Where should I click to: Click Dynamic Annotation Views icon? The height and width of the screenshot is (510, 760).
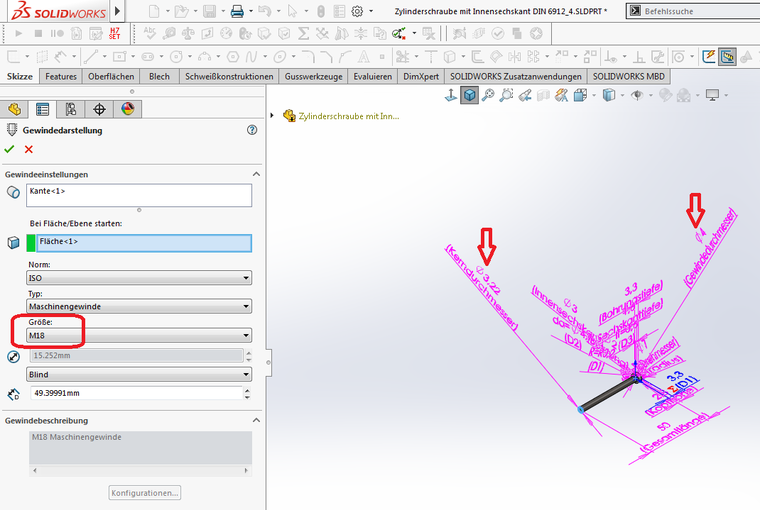(x=561, y=95)
